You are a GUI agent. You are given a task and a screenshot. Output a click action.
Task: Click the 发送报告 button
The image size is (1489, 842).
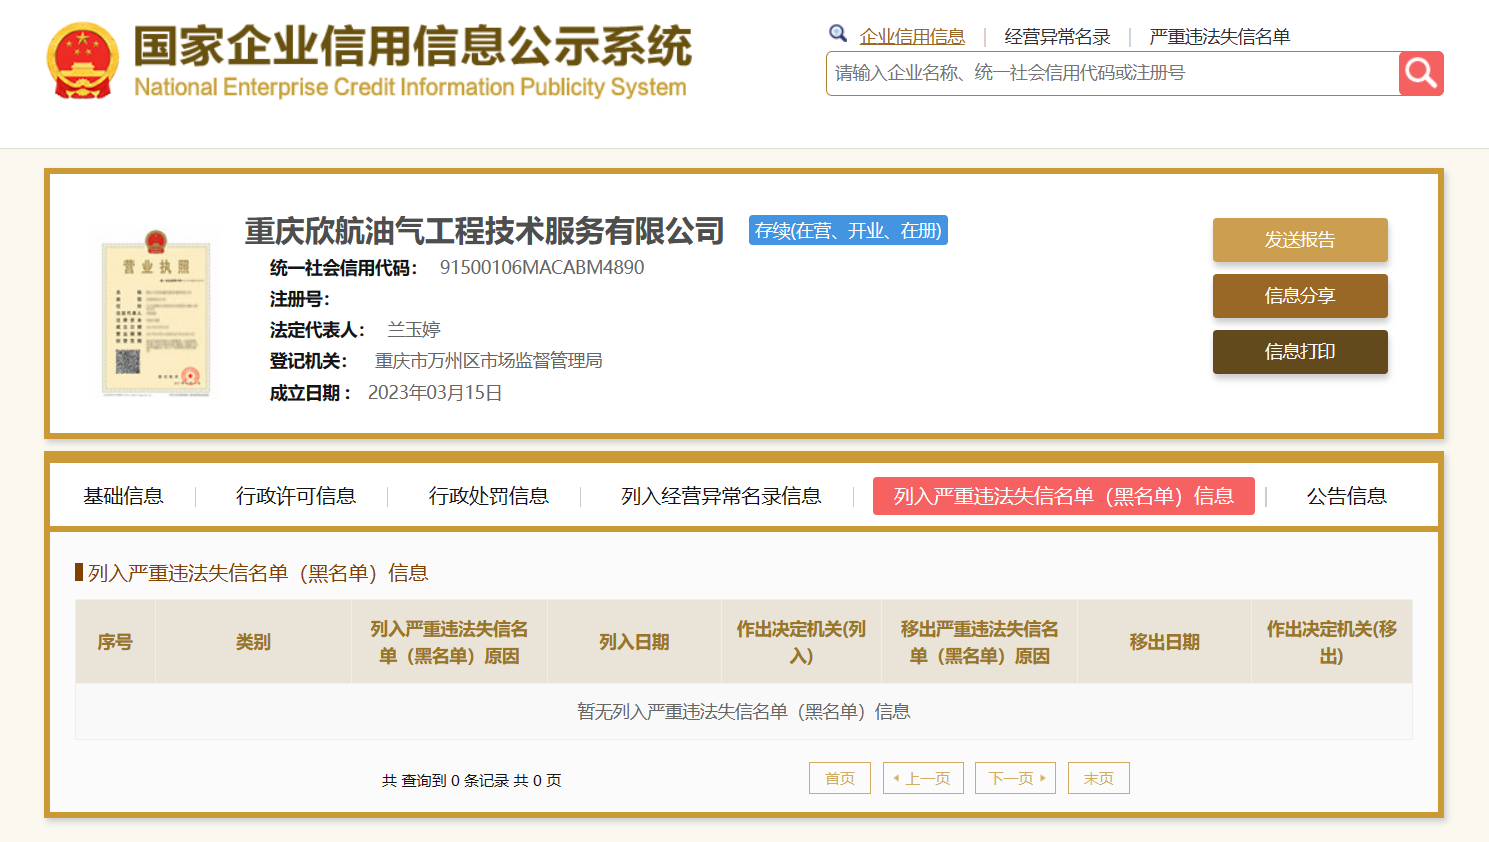pos(1300,240)
